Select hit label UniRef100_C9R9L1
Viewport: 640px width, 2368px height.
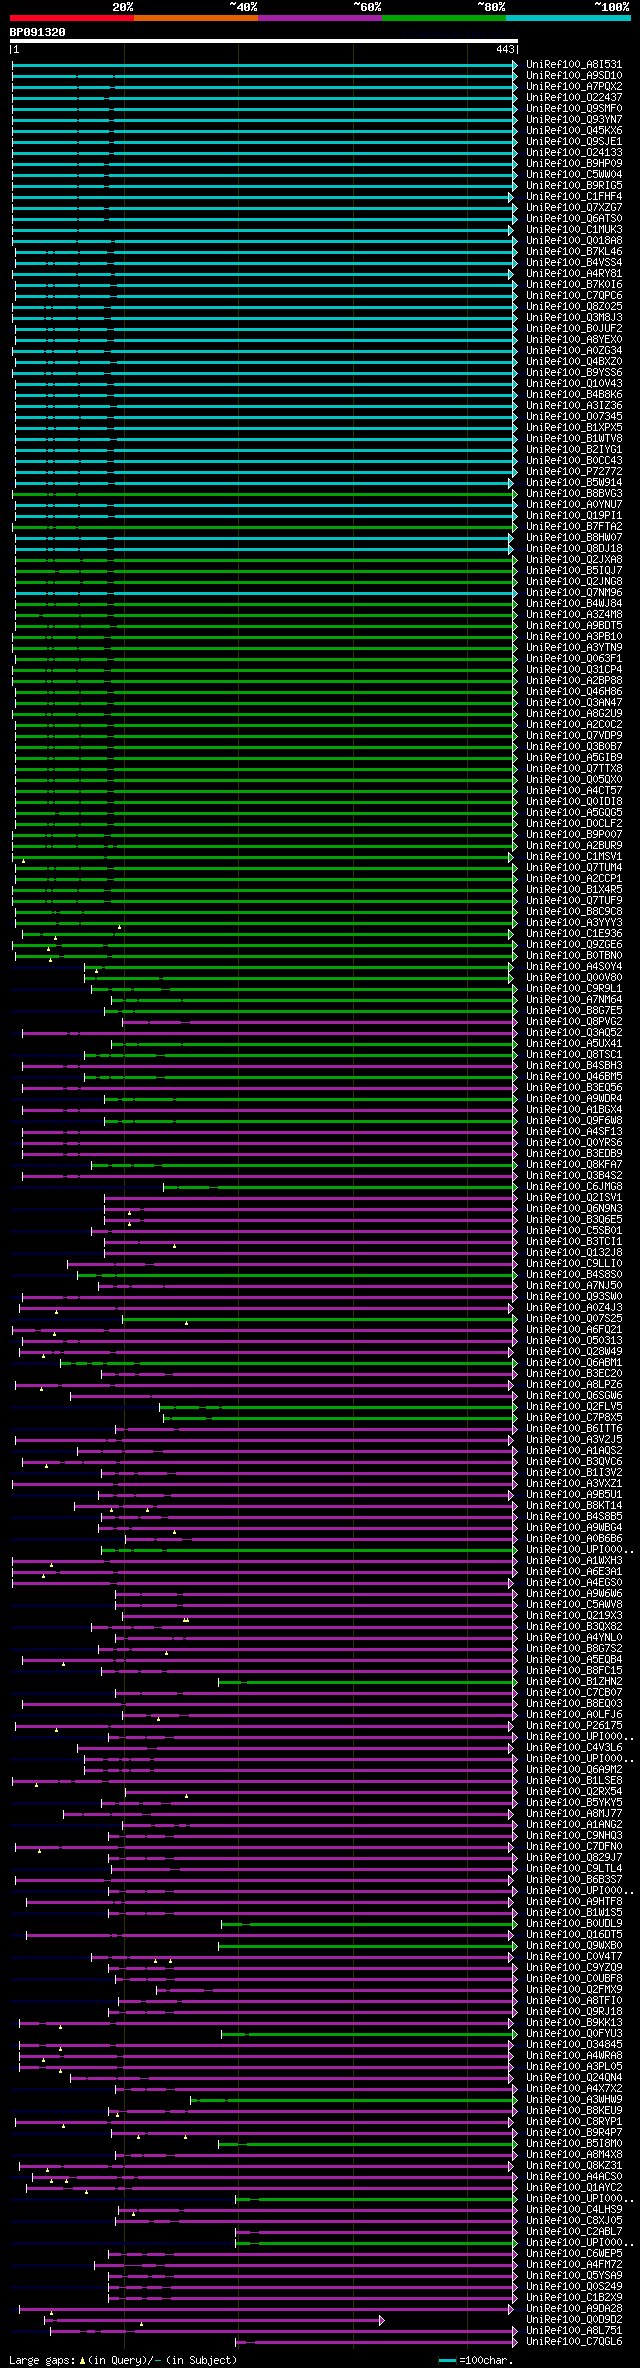[x=574, y=989]
